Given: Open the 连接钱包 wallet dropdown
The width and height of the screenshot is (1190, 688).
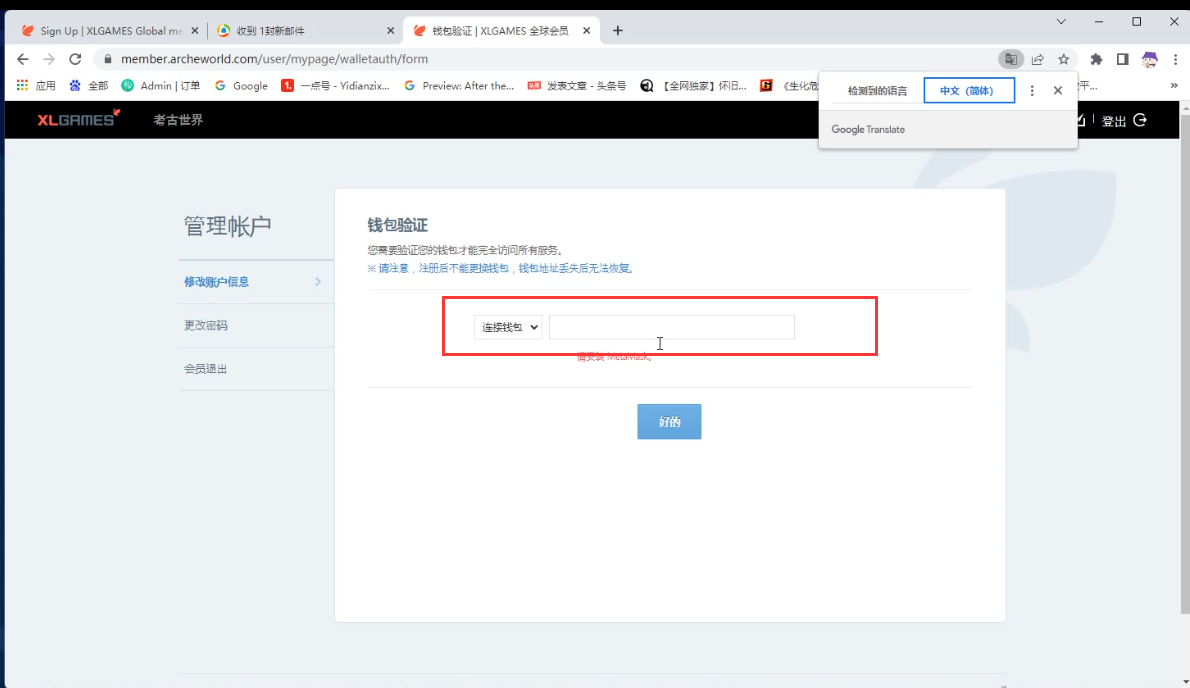Looking at the screenshot, I should coord(508,327).
